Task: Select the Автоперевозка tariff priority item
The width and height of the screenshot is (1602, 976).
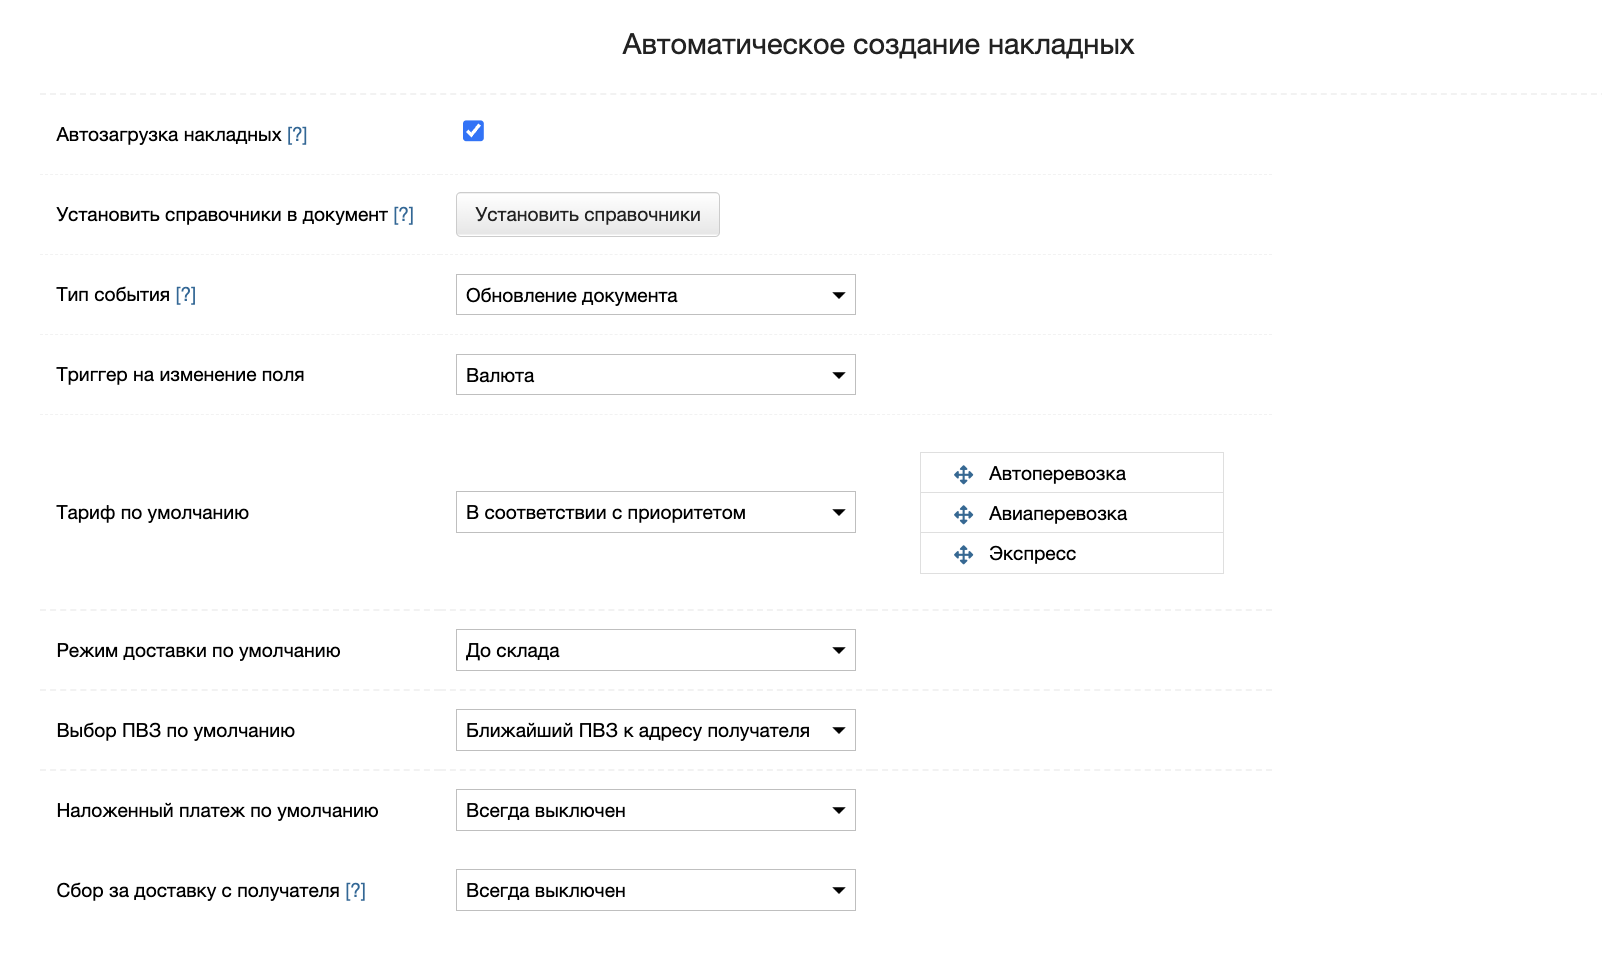Action: [1057, 474]
